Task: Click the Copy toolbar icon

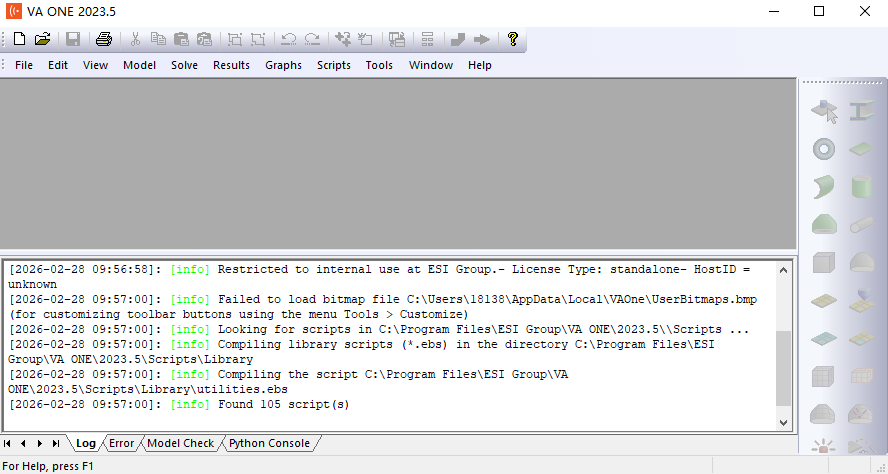Action: pos(159,39)
